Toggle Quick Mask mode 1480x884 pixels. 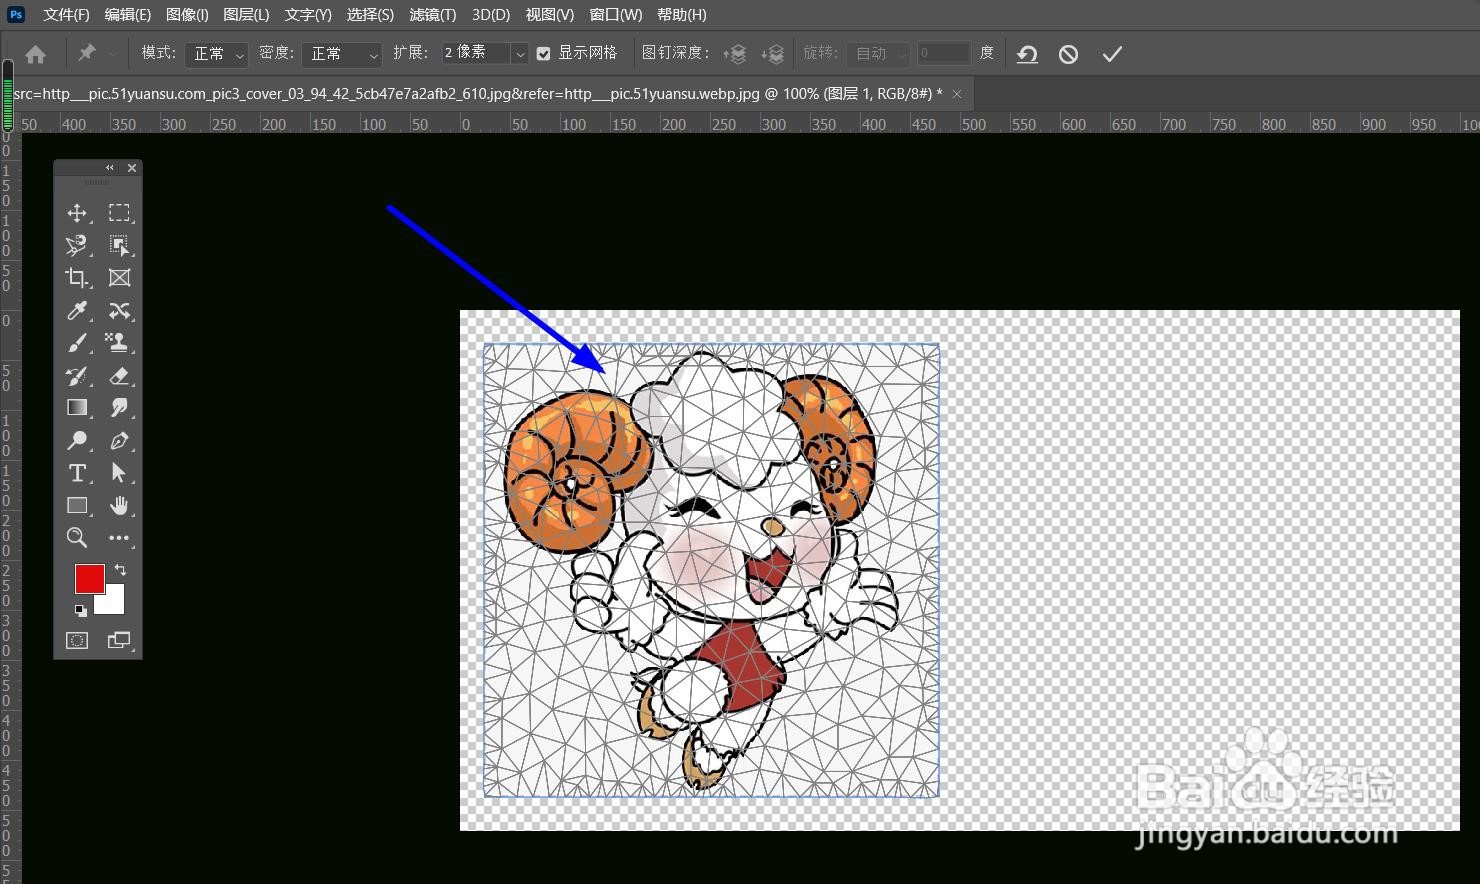77,640
